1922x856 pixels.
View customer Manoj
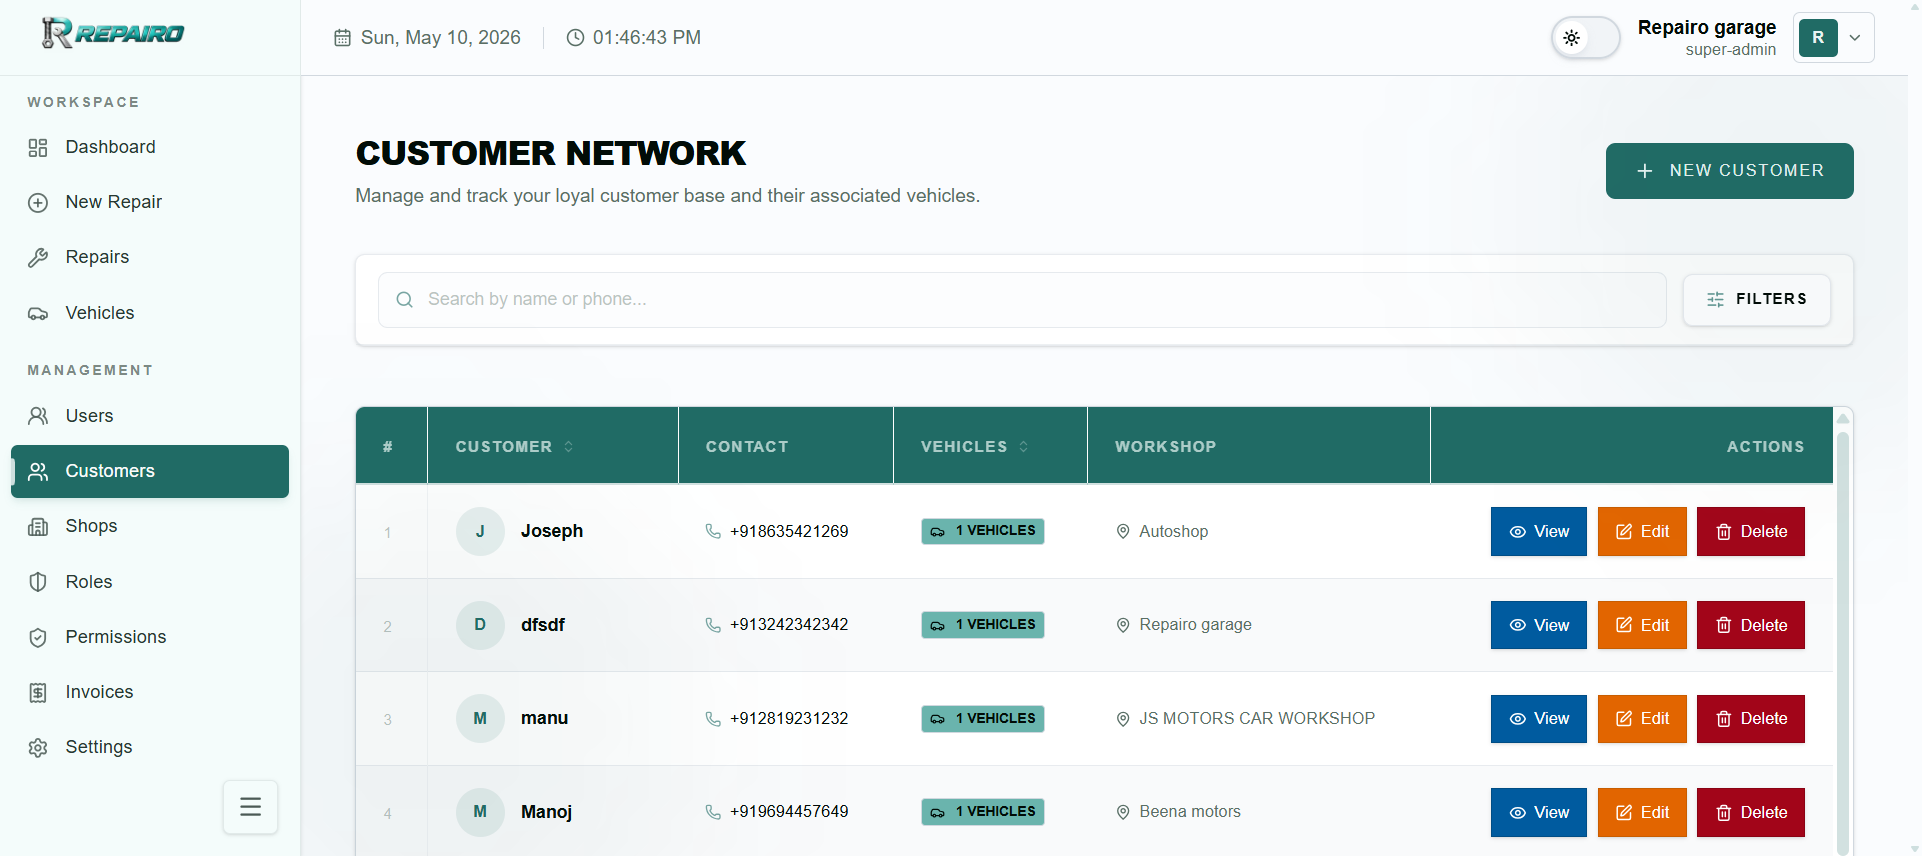click(1538, 813)
